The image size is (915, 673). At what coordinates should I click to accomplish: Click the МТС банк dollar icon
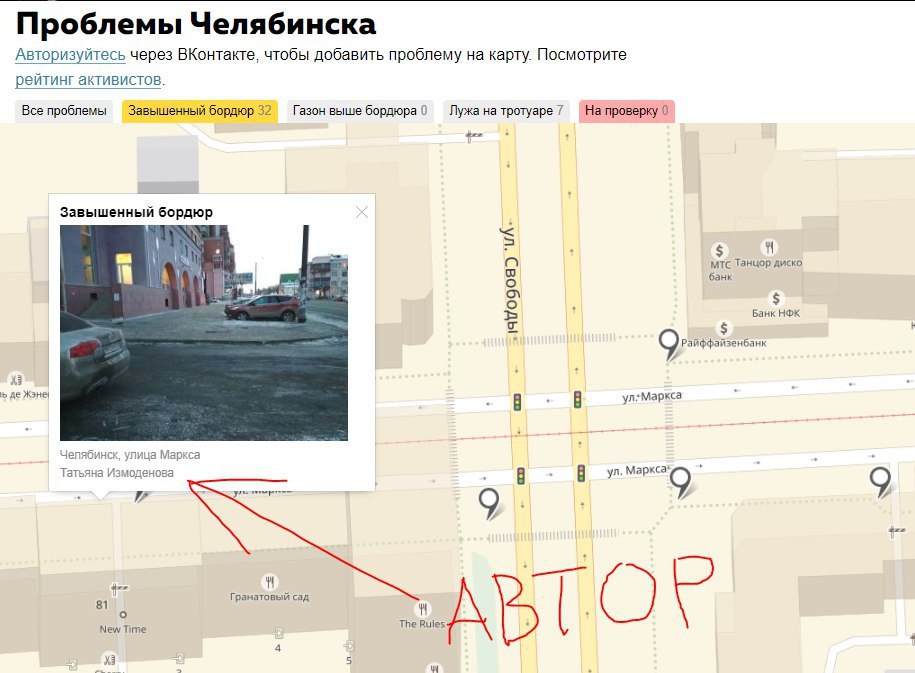719,251
